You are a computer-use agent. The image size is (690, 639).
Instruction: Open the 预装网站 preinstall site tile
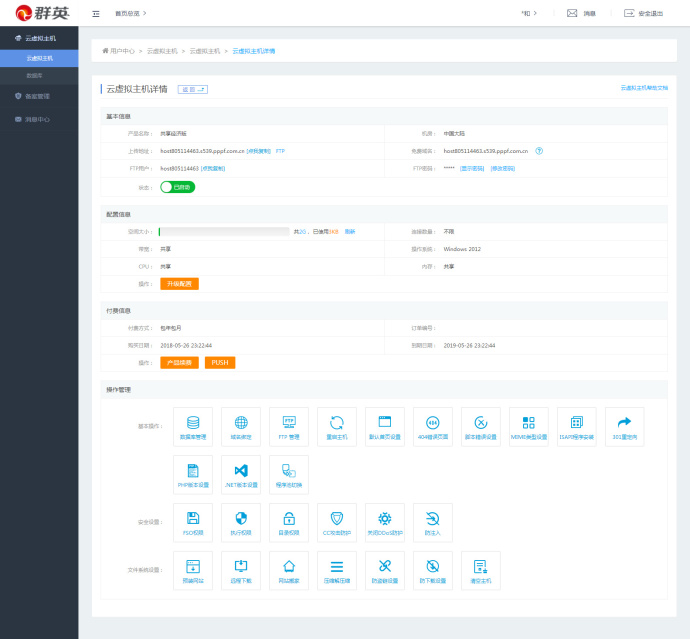pos(193,571)
